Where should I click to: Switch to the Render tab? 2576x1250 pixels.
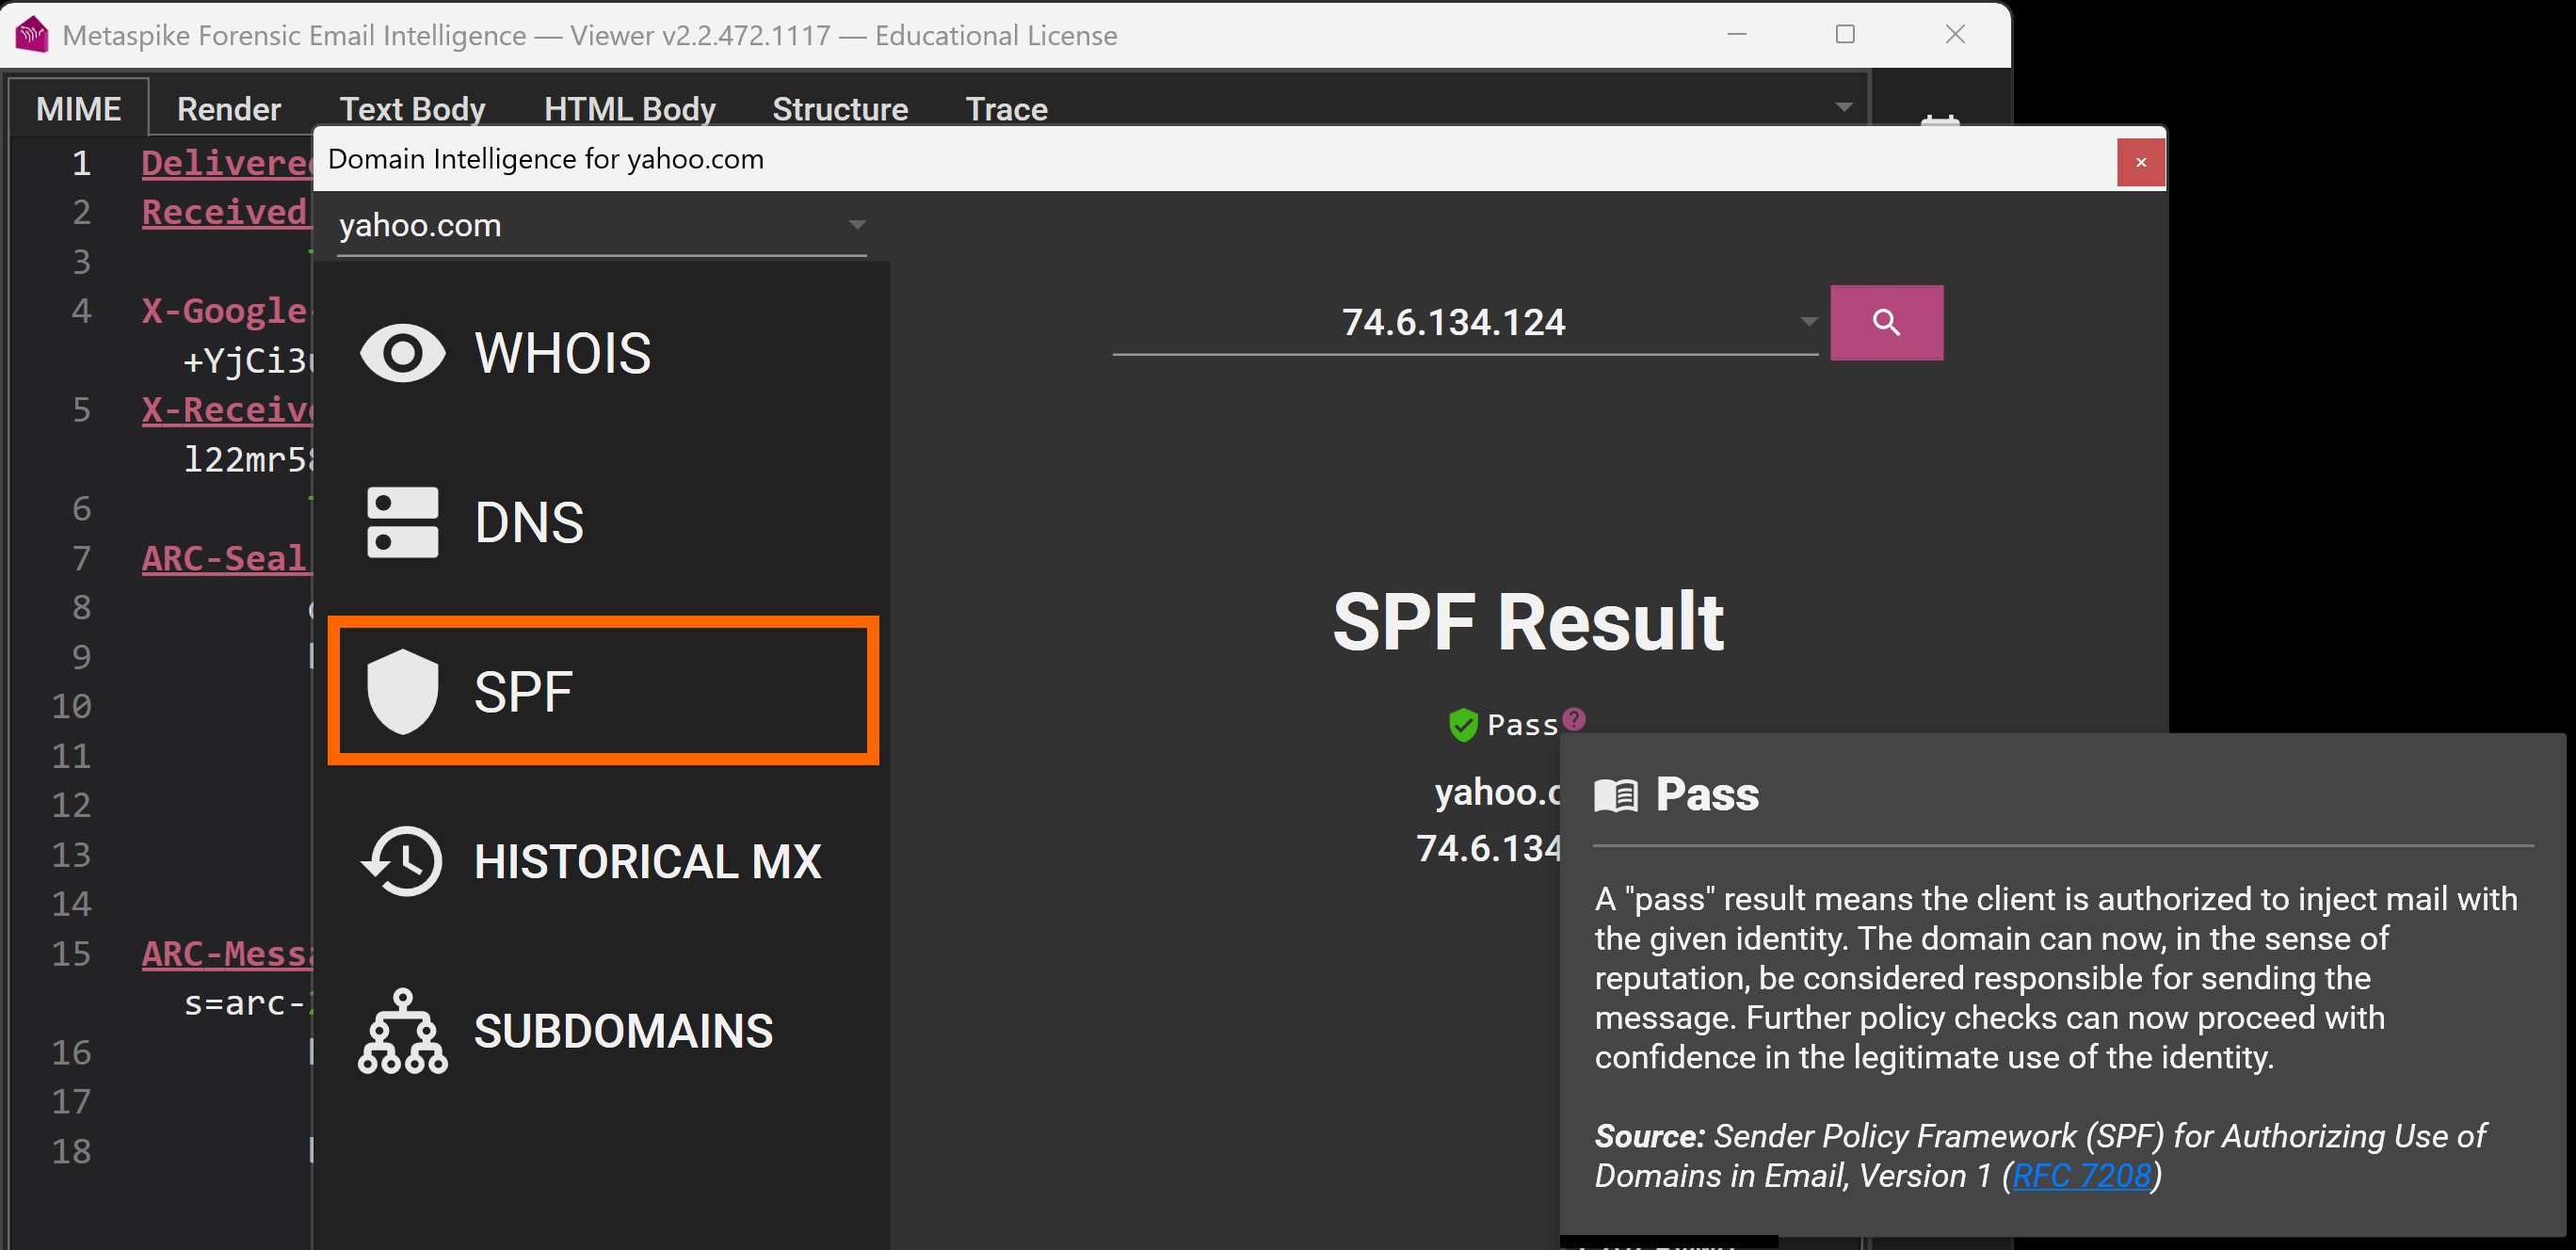point(229,108)
